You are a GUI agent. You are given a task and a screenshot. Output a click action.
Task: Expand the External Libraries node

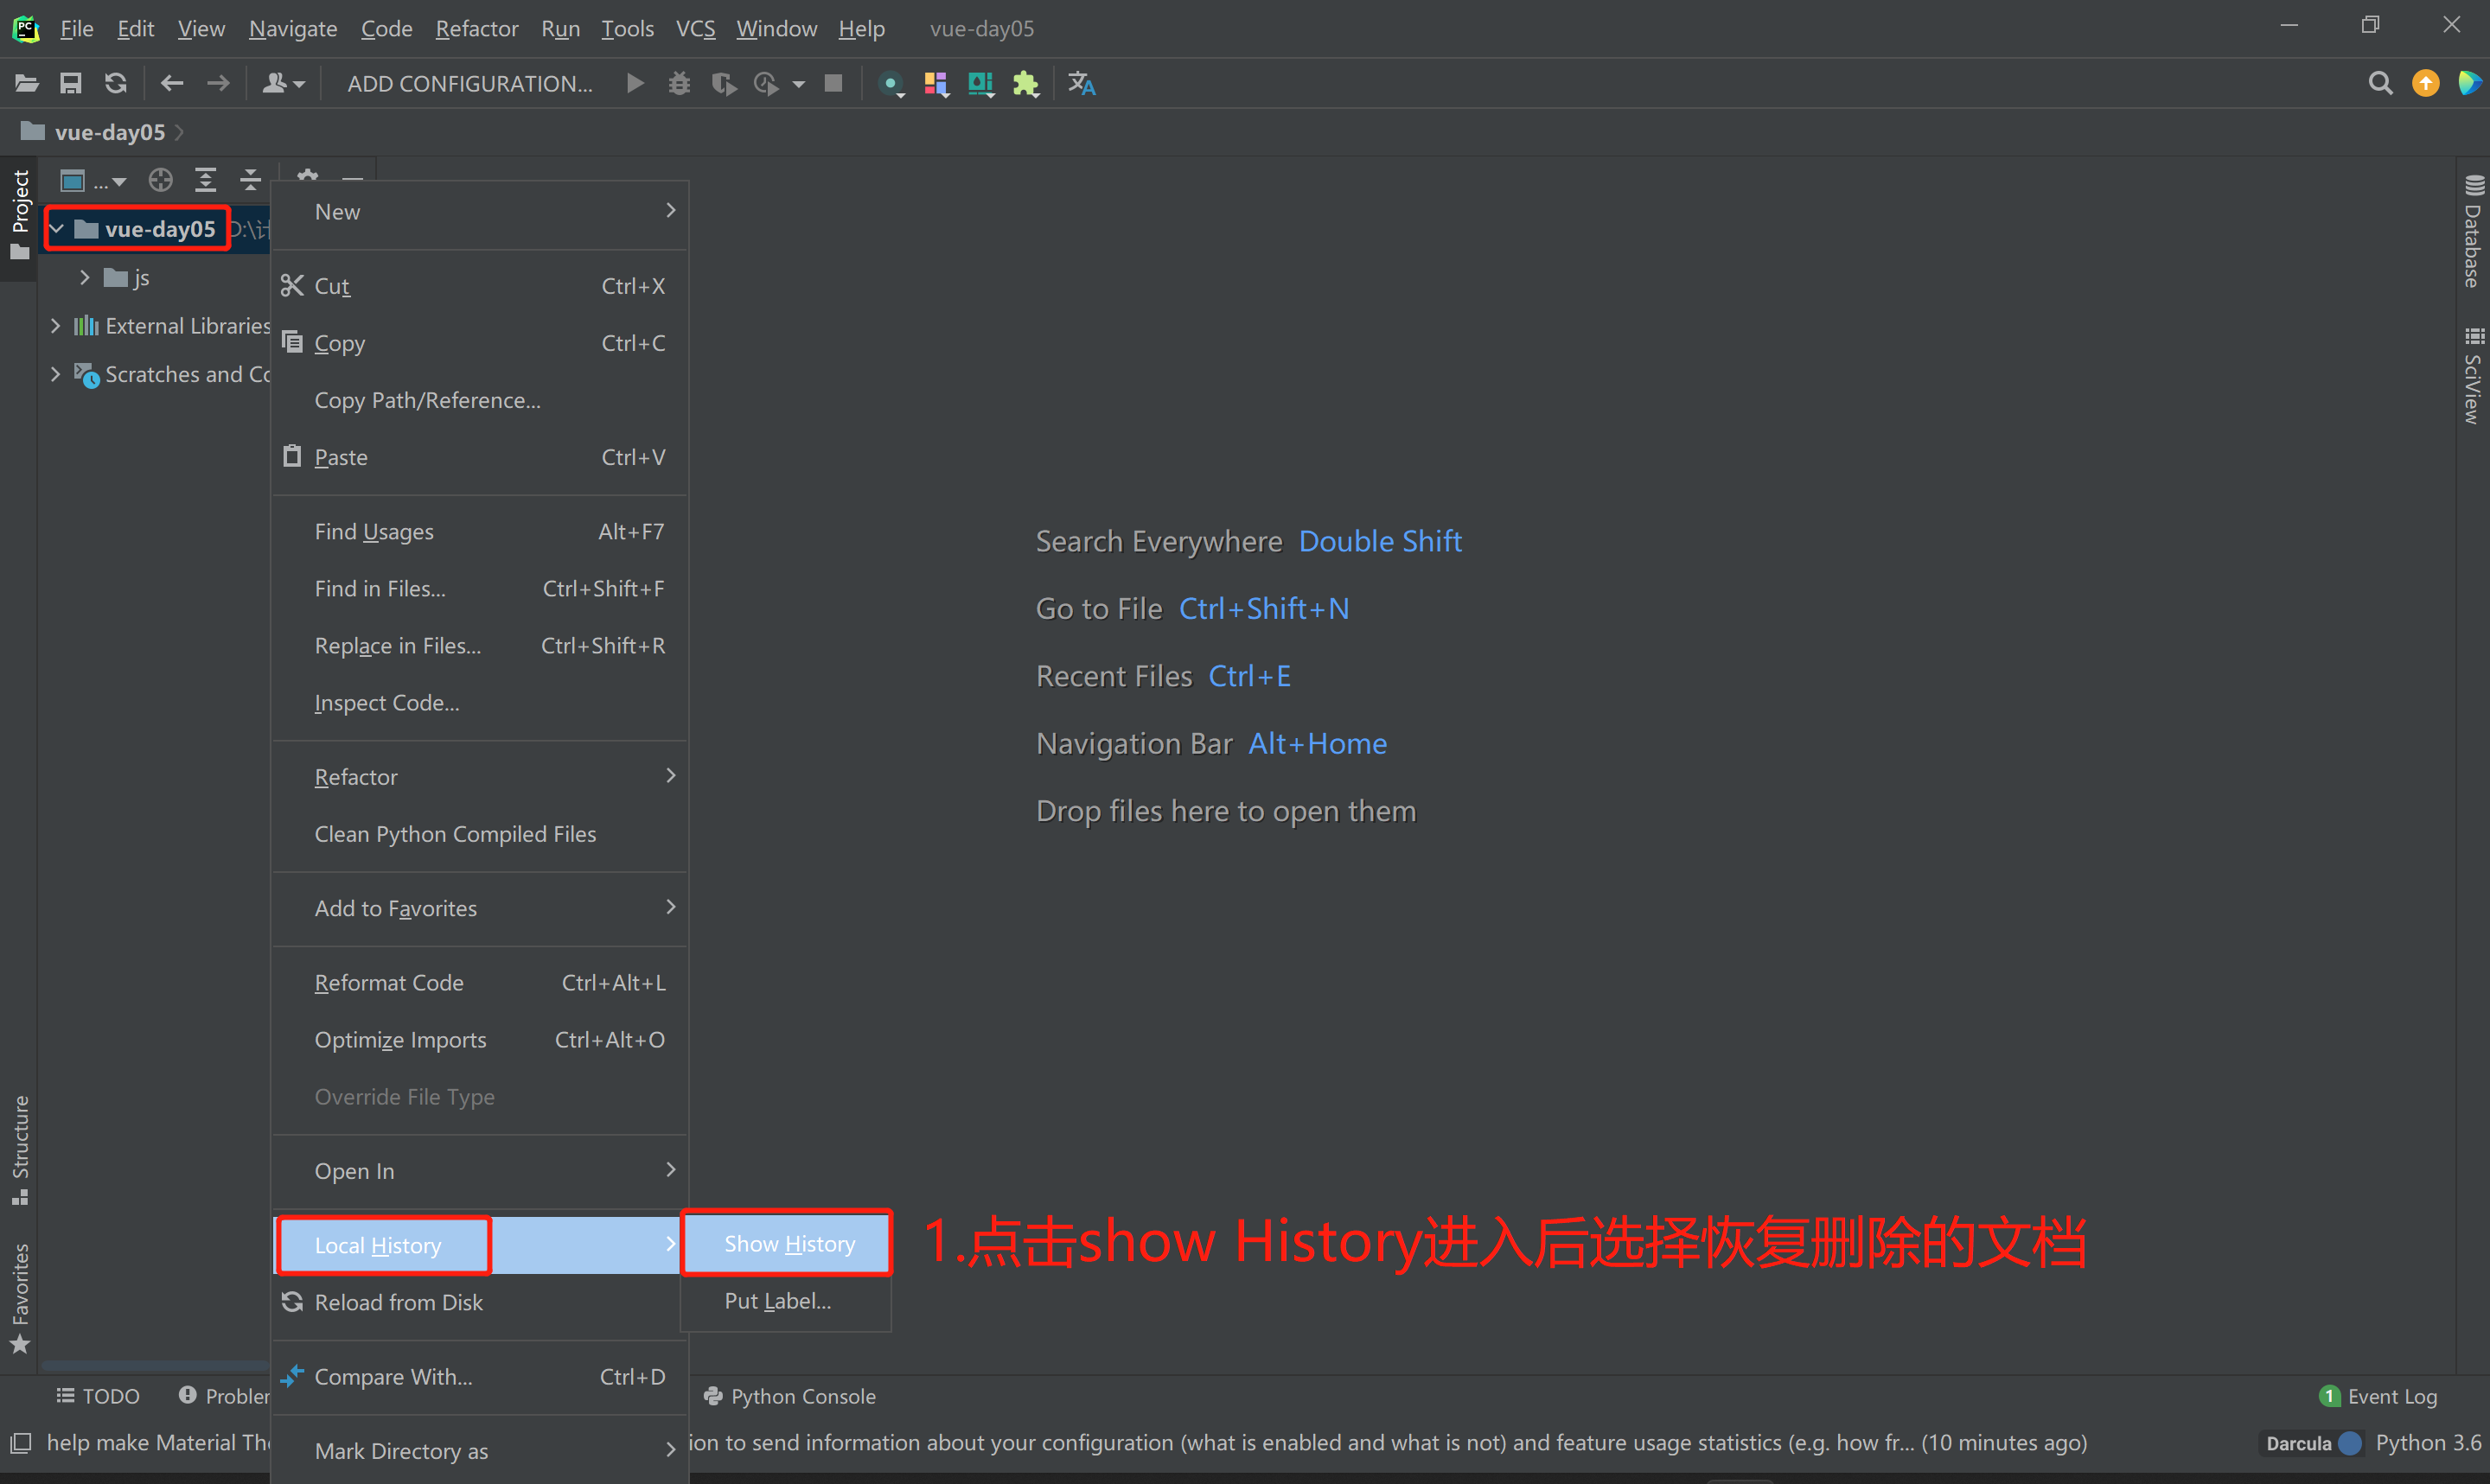pos(55,326)
